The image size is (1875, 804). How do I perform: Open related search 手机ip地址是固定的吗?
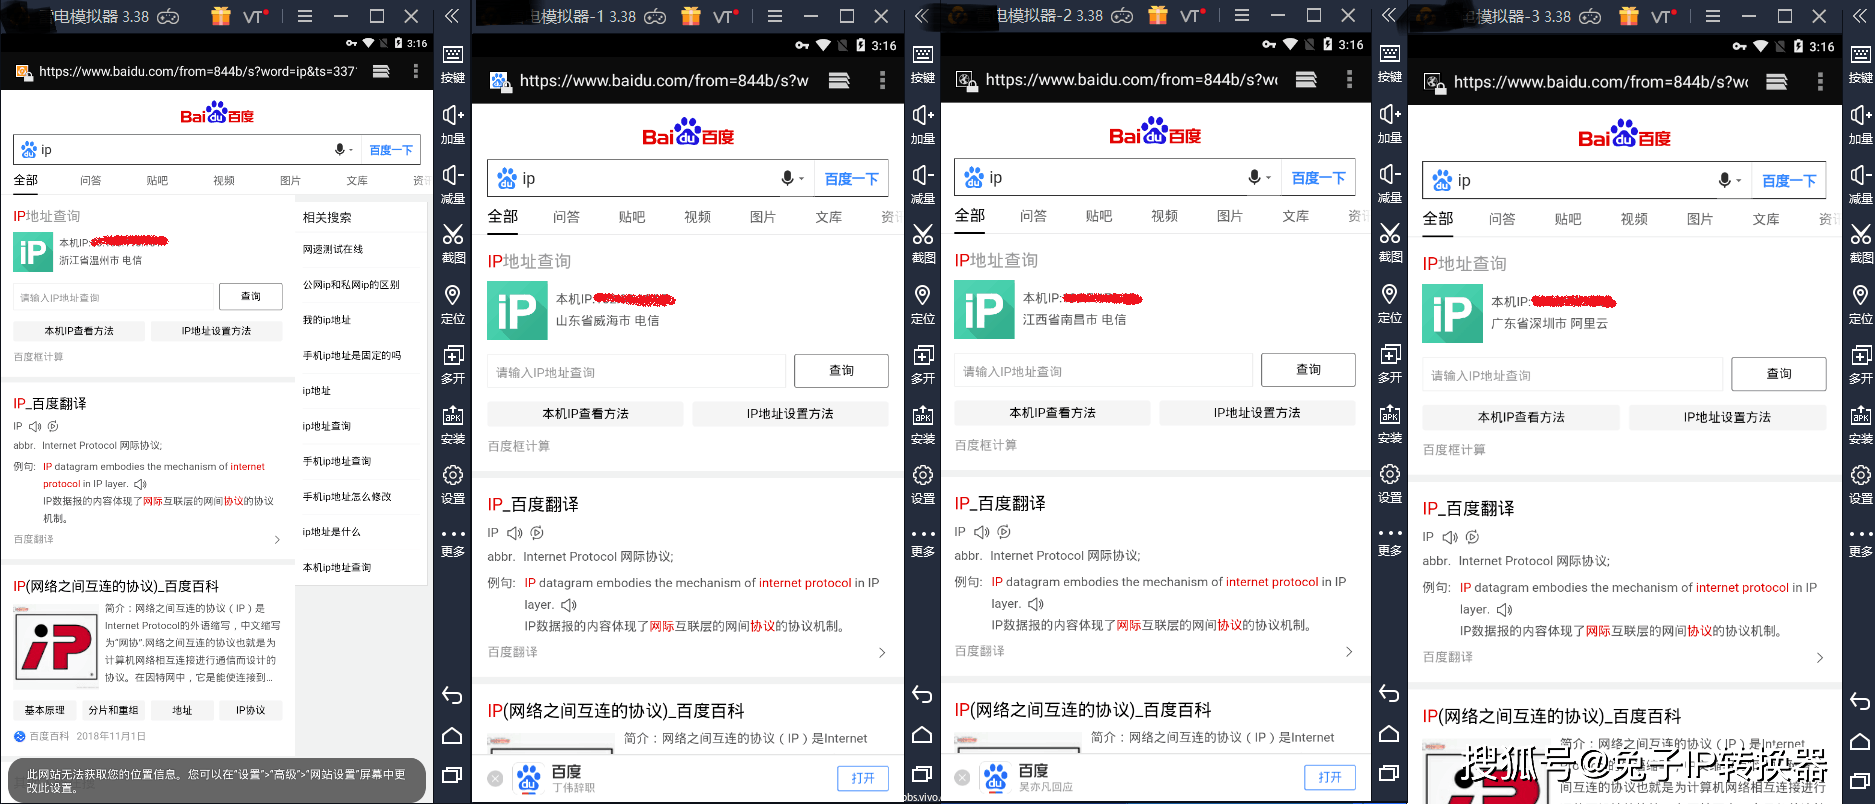tap(352, 355)
